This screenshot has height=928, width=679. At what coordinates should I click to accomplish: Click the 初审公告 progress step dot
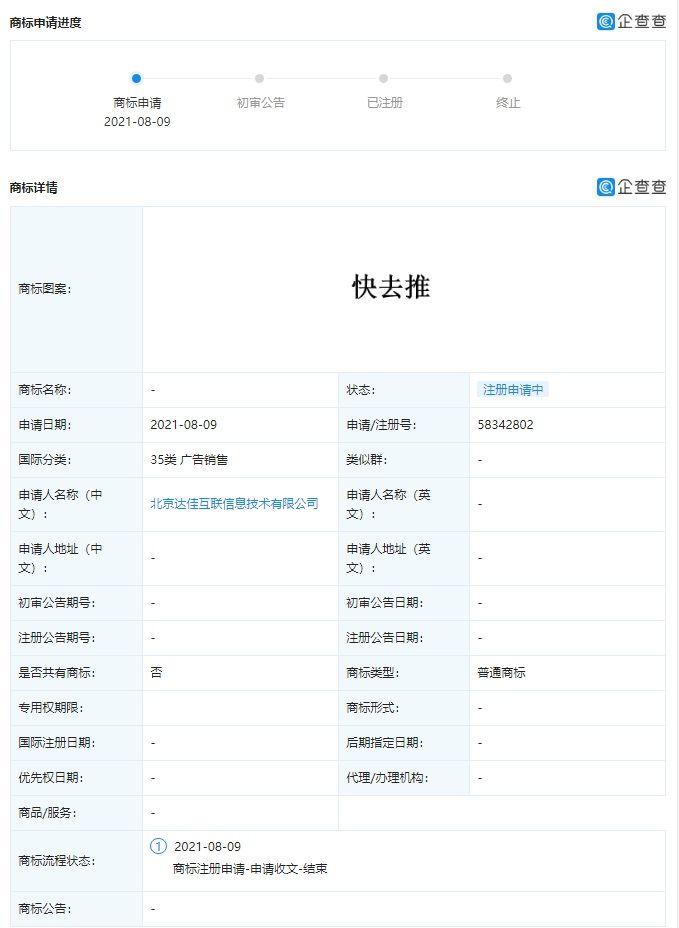(x=259, y=78)
